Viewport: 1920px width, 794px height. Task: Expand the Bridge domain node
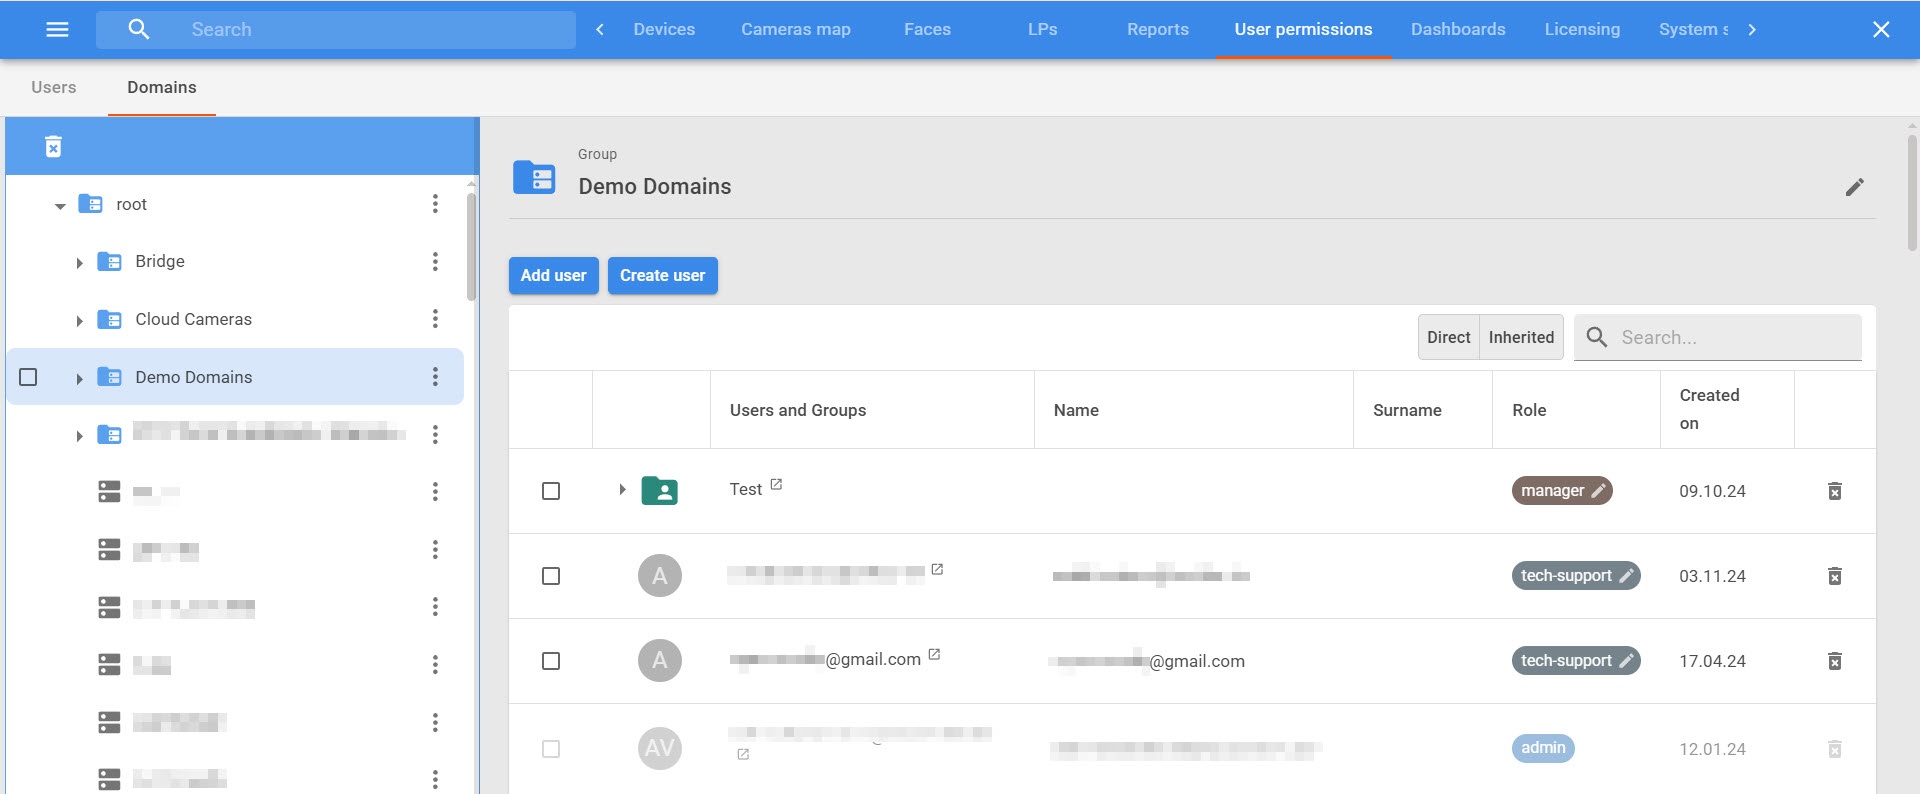coord(79,262)
